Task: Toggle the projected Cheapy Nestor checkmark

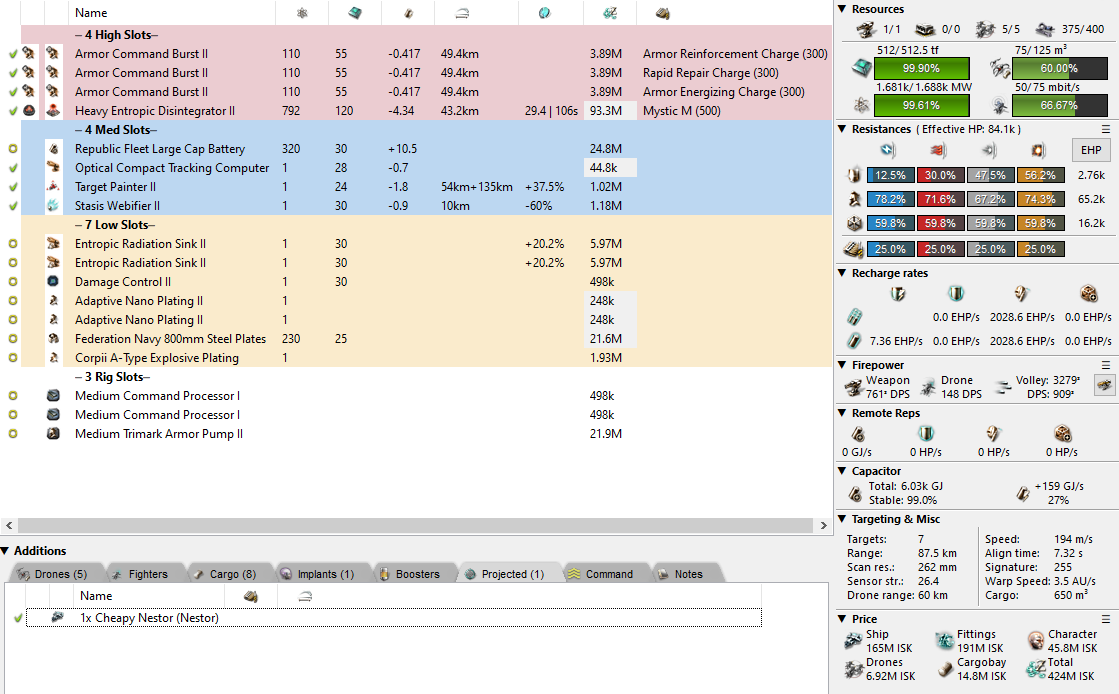Action: [x=18, y=618]
